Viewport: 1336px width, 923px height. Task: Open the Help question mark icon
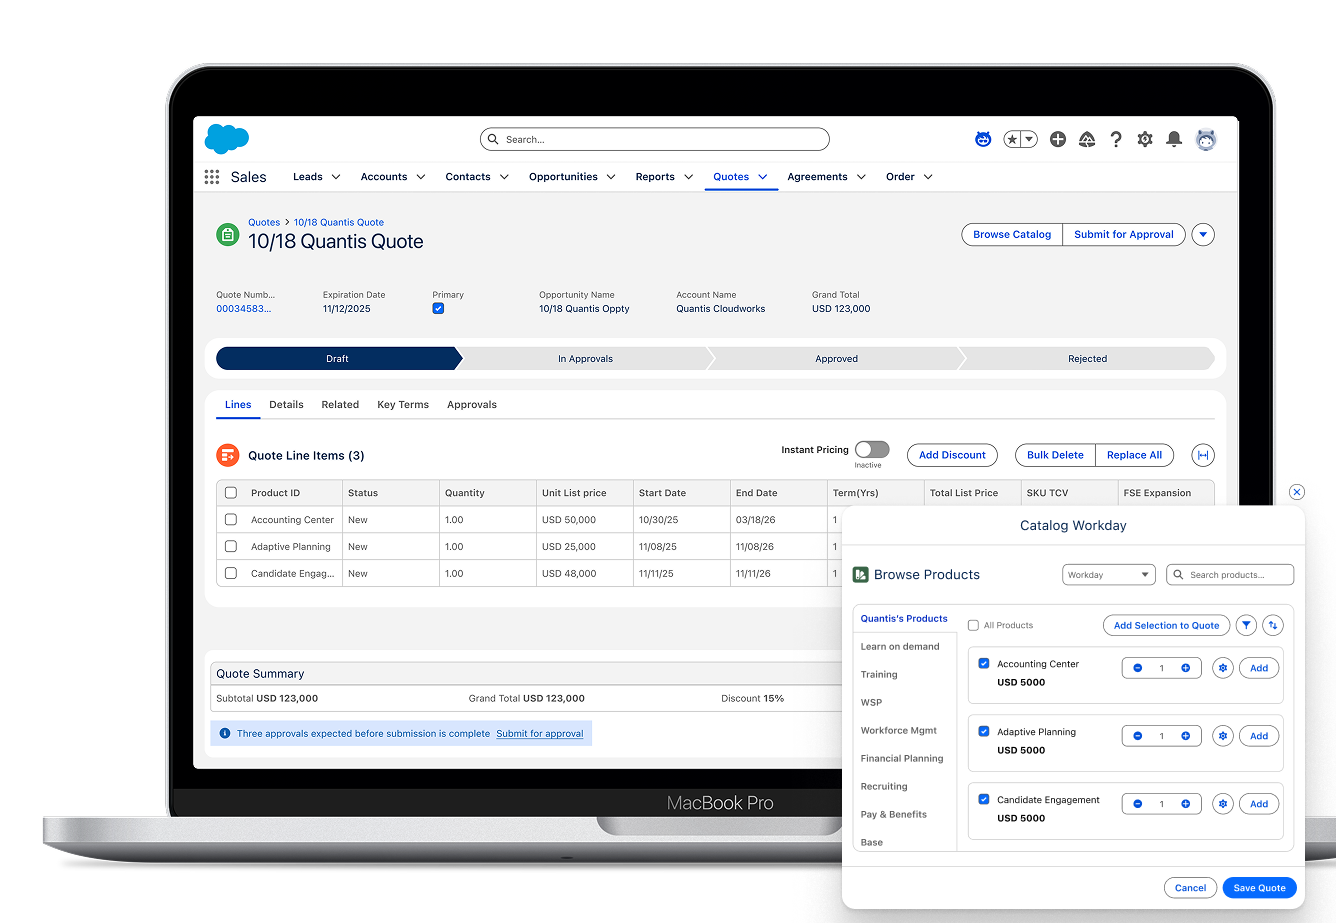[1116, 140]
